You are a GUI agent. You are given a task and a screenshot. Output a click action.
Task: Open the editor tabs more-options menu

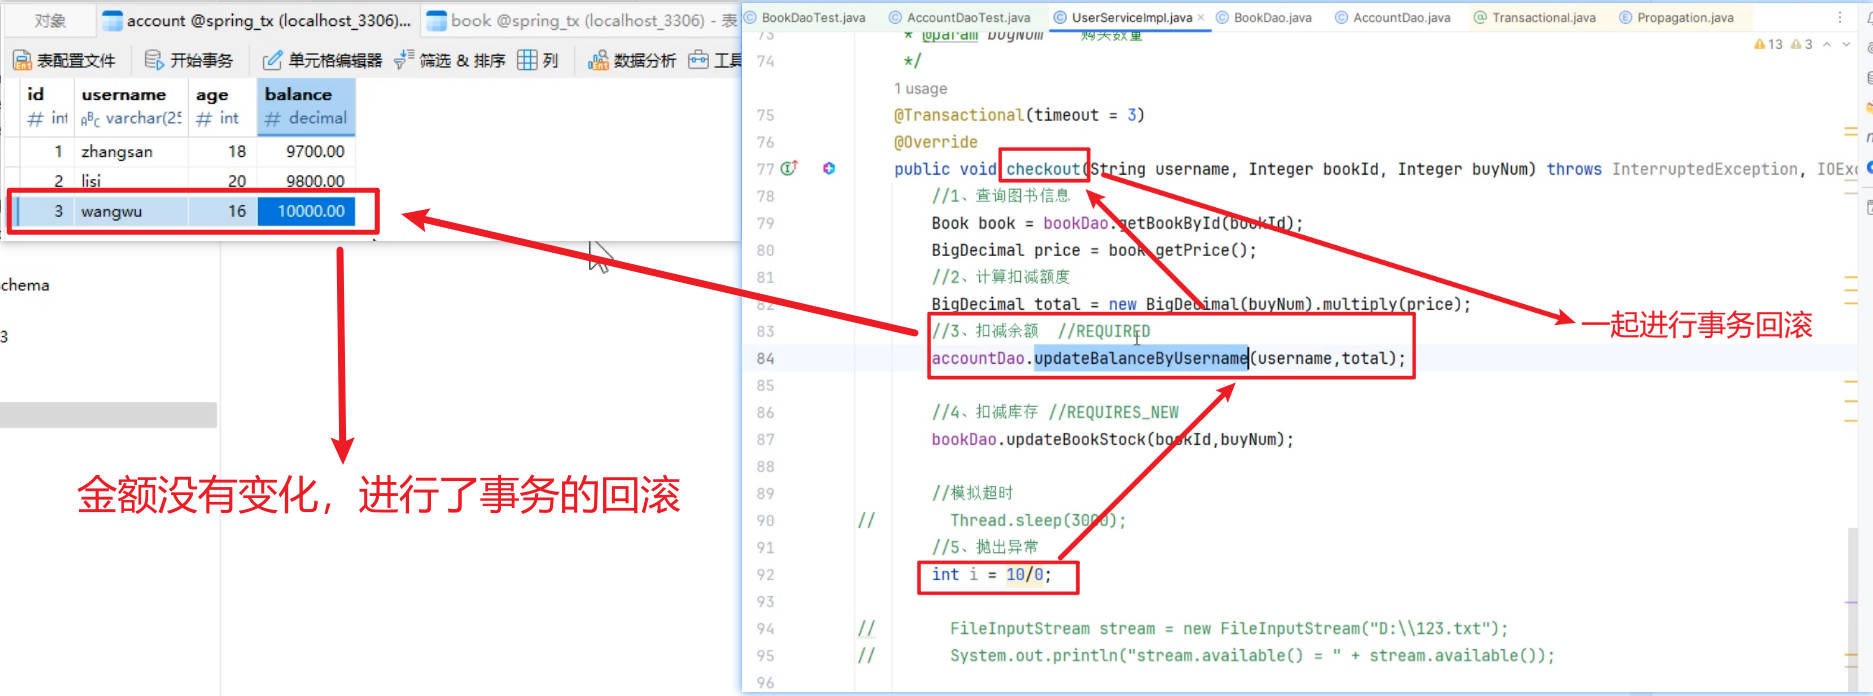tap(1840, 17)
